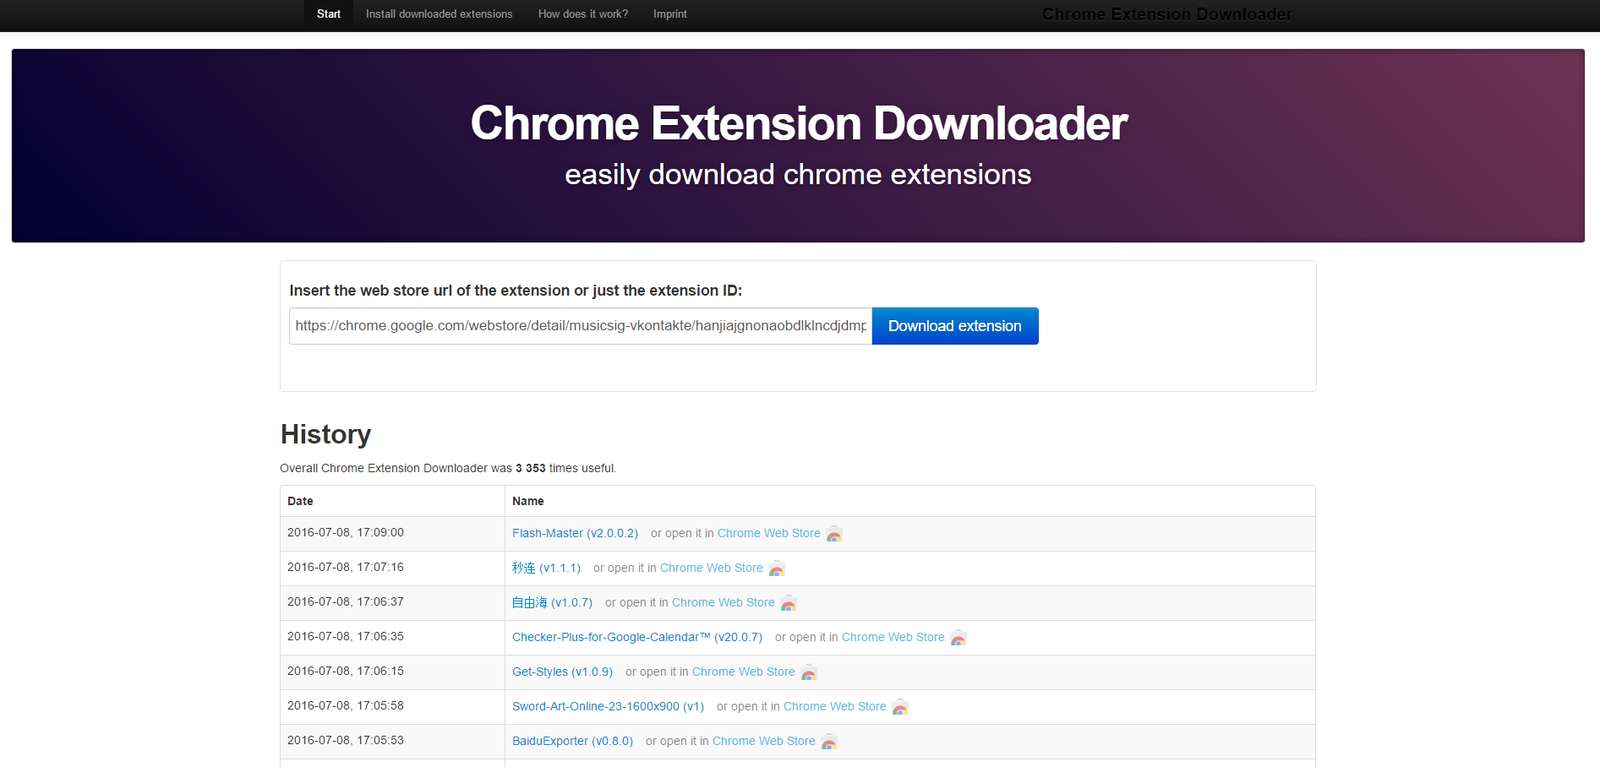Select date 2016-07-08, 17:07:16
The width and height of the screenshot is (1600, 767).
(x=345, y=567)
